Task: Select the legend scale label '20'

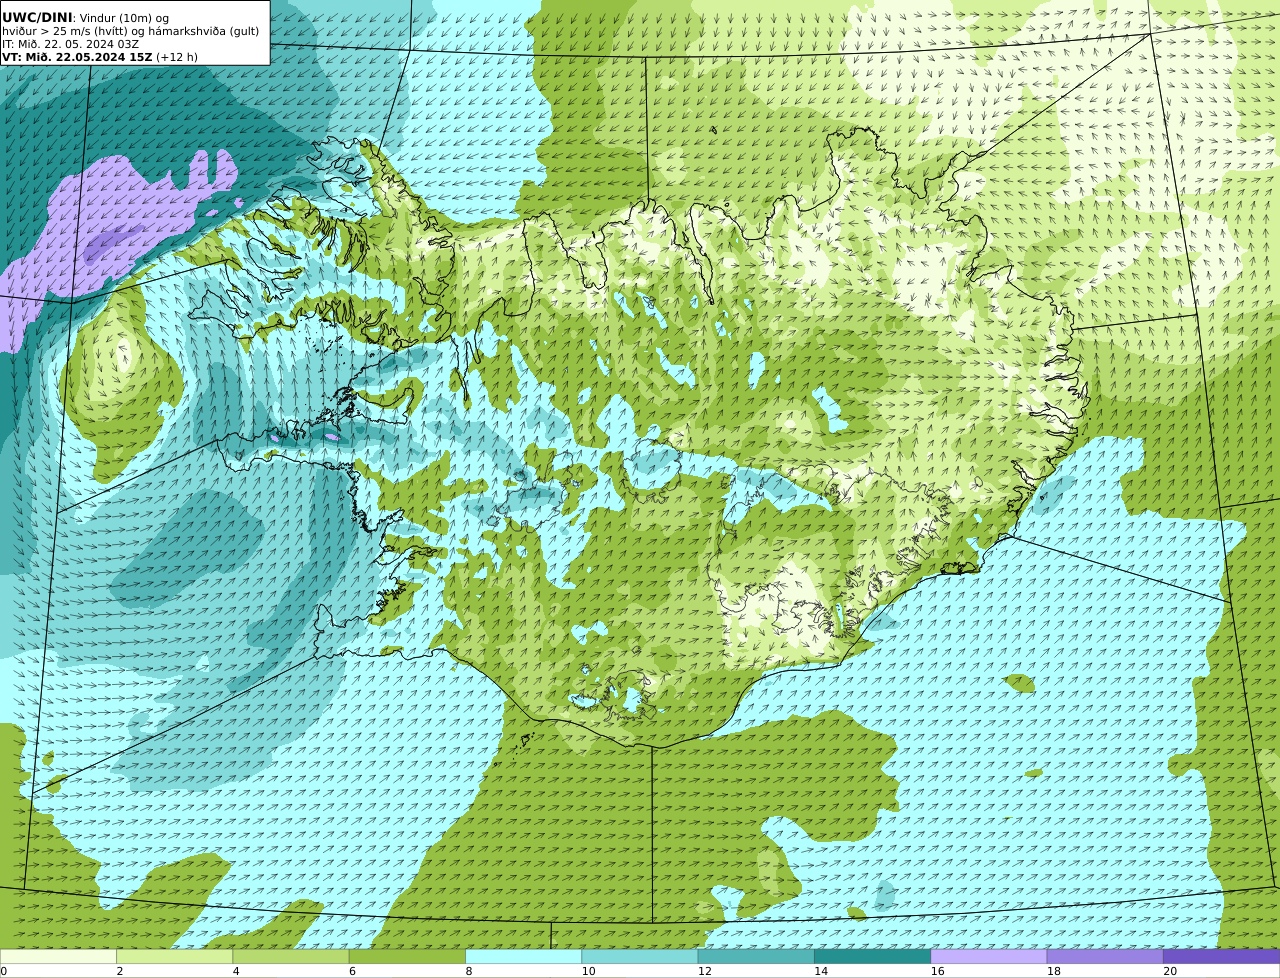Action: pyautogui.click(x=1170, y=971)
